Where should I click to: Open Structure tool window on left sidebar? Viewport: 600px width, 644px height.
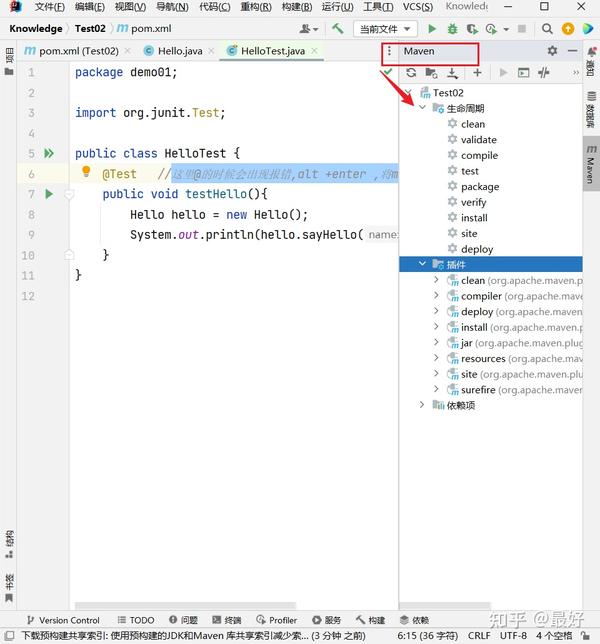[x=9, y=544]
